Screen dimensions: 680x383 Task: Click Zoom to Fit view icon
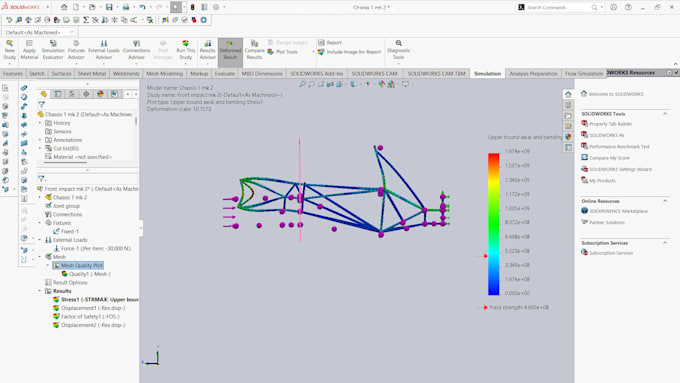302,84
